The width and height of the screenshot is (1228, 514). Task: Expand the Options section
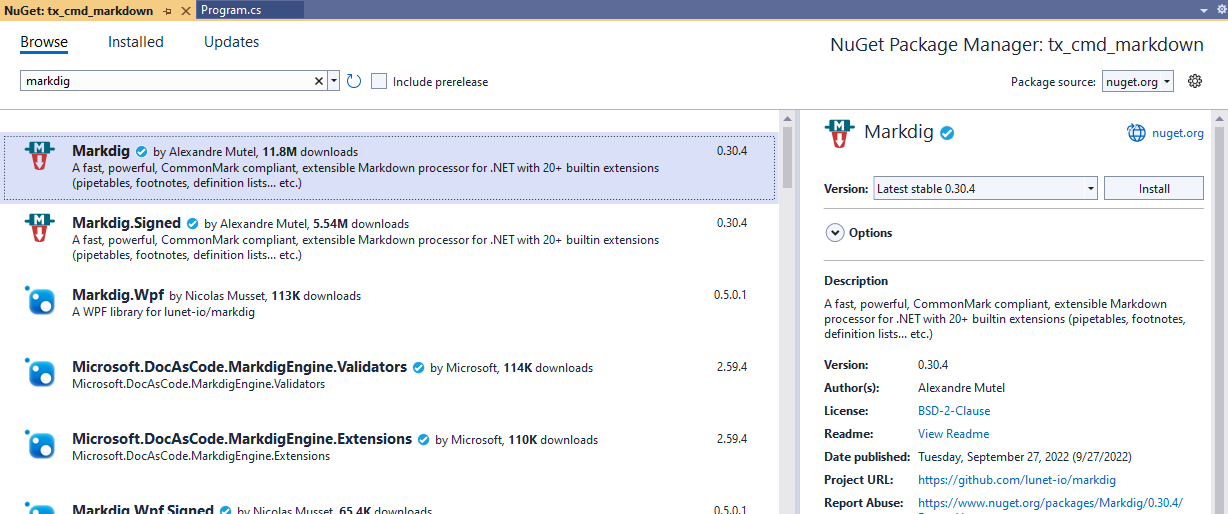coord(835,233)
